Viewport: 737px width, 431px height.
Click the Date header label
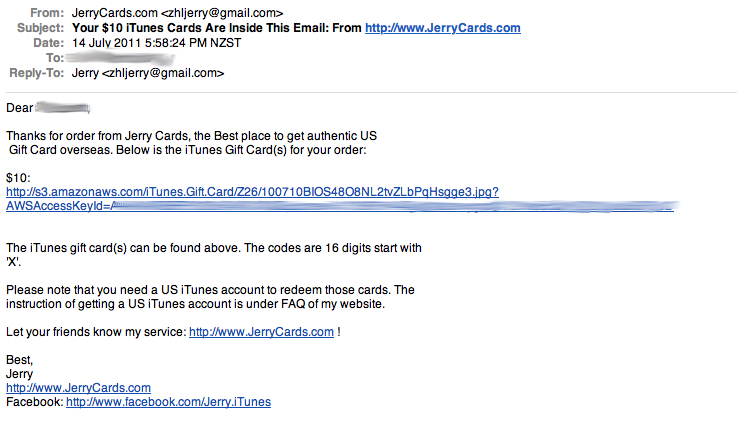[x=48, y=43]
